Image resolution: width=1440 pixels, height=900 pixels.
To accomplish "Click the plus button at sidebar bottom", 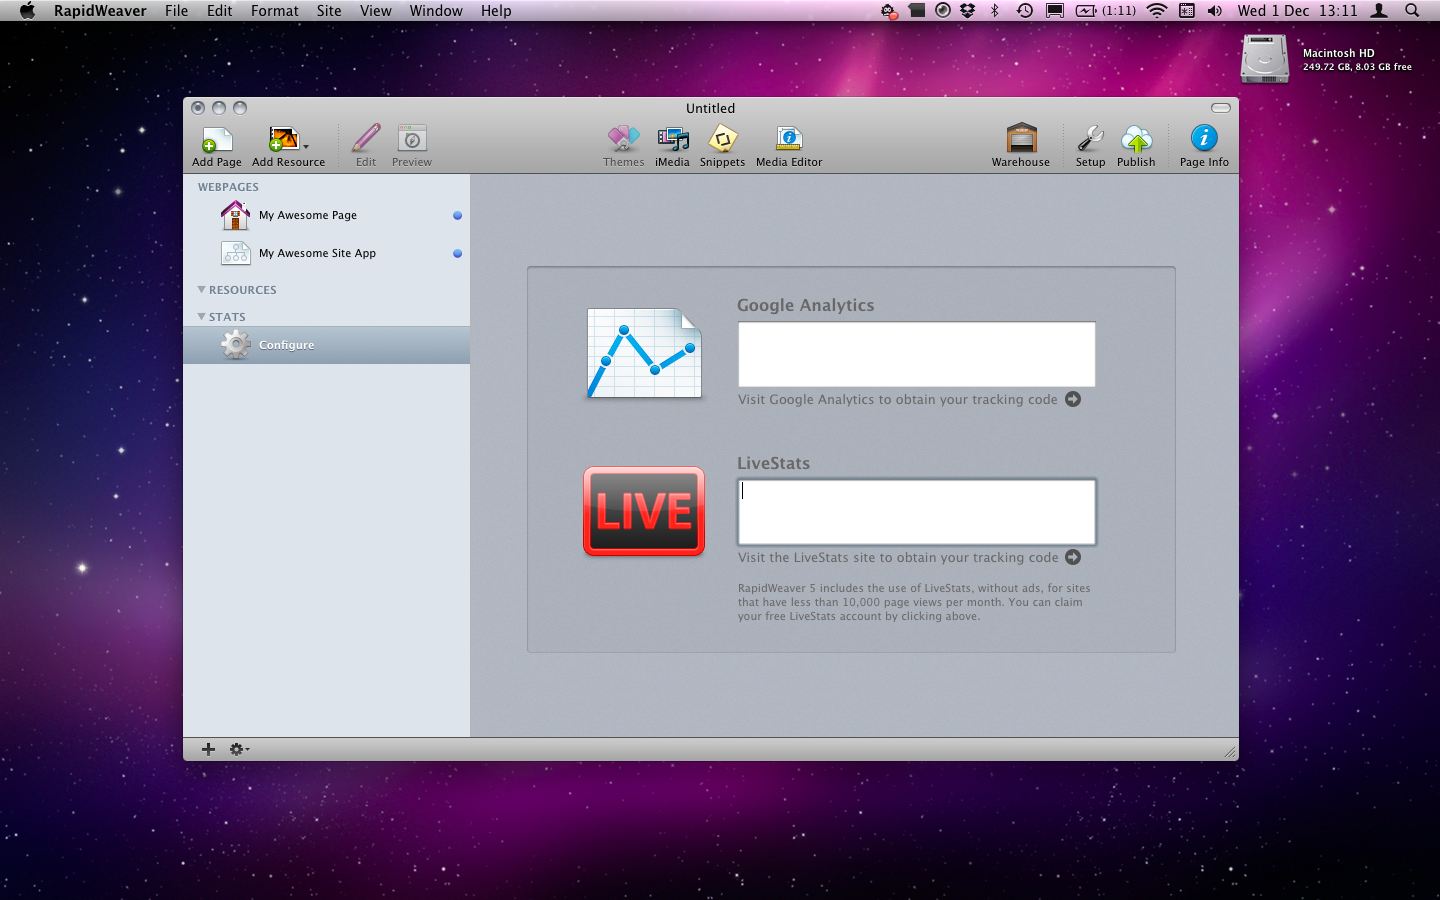I will coord(208,749).
